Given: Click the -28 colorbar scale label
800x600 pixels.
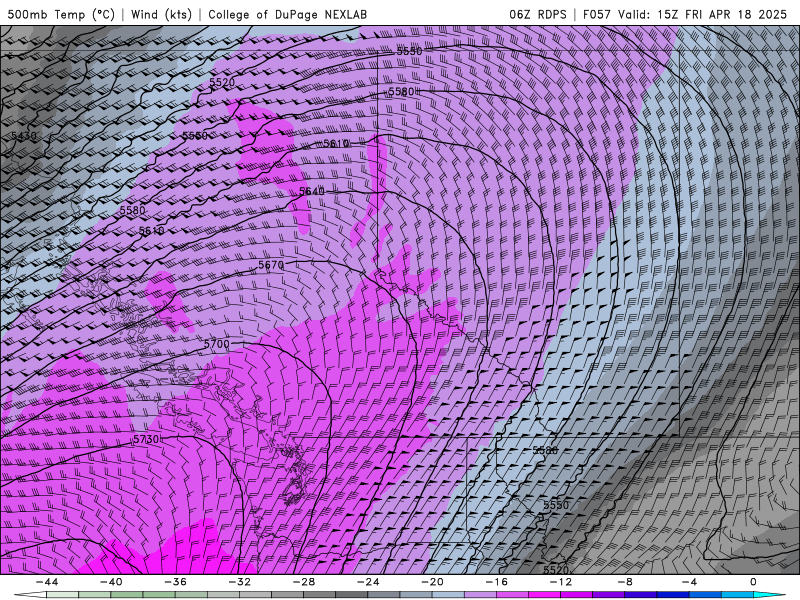Looking at the screenshot, I should tap(304, 582).
